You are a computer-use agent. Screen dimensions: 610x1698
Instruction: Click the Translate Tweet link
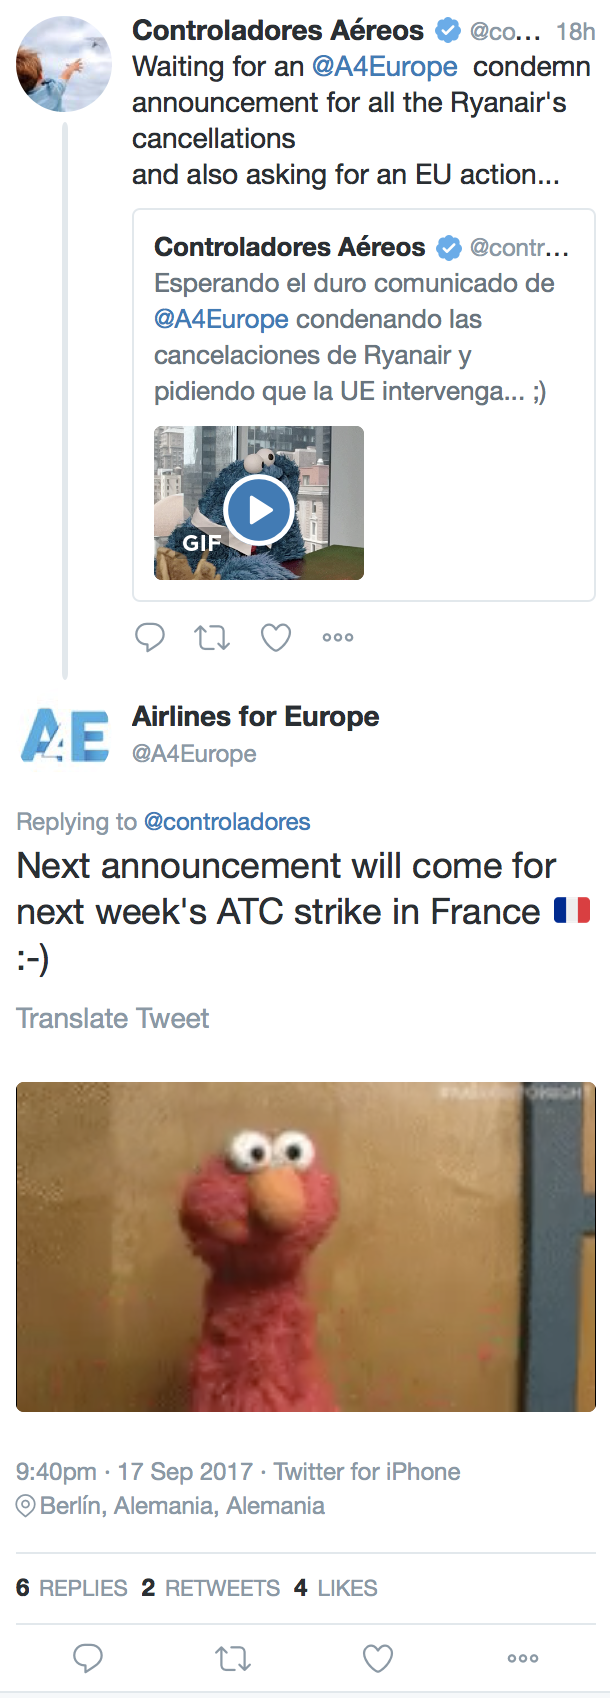tap(113, 1018)
